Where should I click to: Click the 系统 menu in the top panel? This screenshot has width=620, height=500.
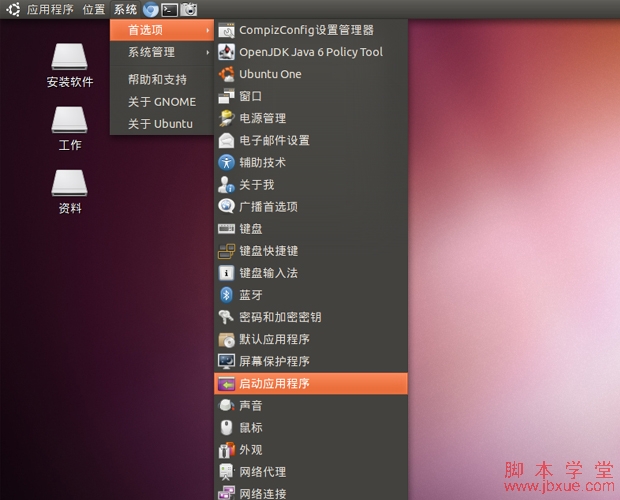coord(125,9)
